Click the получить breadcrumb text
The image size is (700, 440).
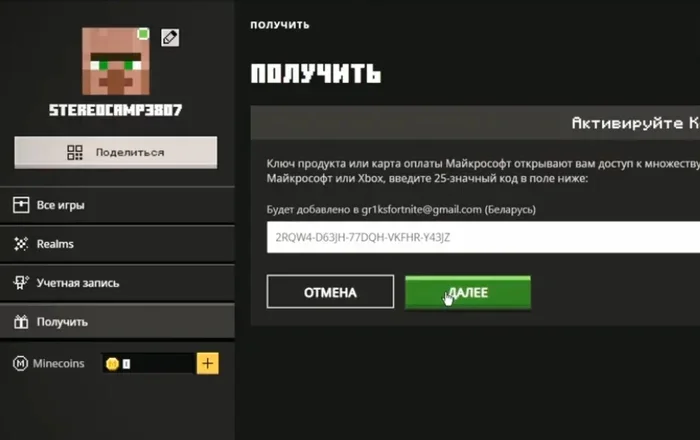point(280,25)
